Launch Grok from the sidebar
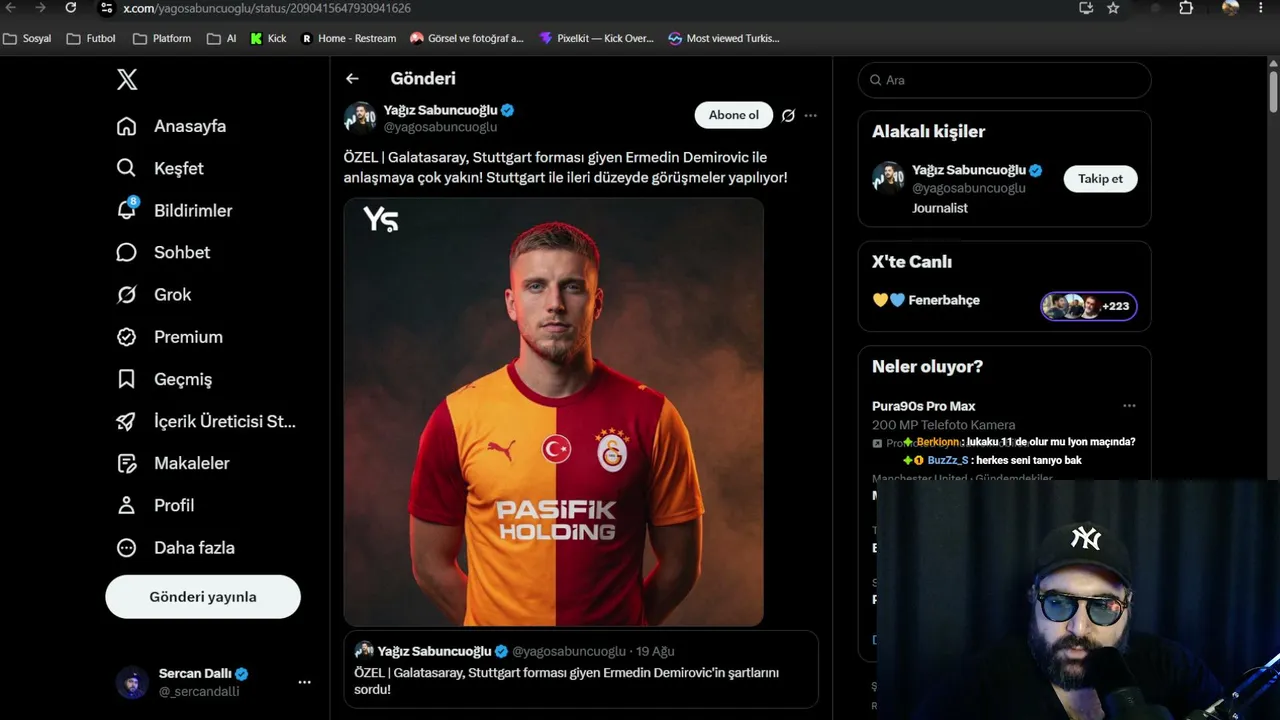 (x=154, y=294)
